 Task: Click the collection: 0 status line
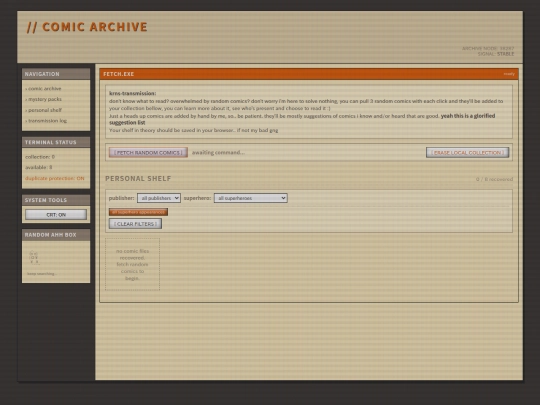(40, 157)
